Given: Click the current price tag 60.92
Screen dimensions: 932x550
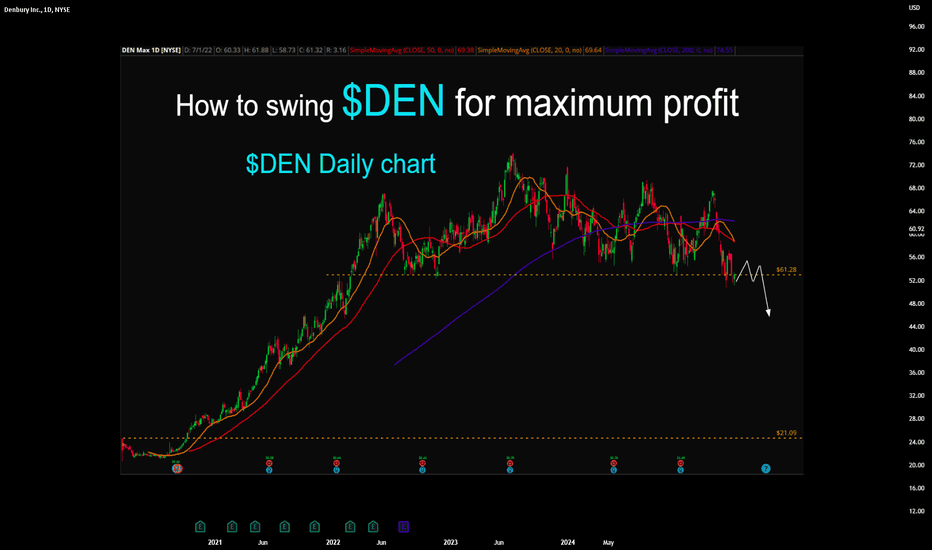Looking at the screenshot, I should pos(917,229).
